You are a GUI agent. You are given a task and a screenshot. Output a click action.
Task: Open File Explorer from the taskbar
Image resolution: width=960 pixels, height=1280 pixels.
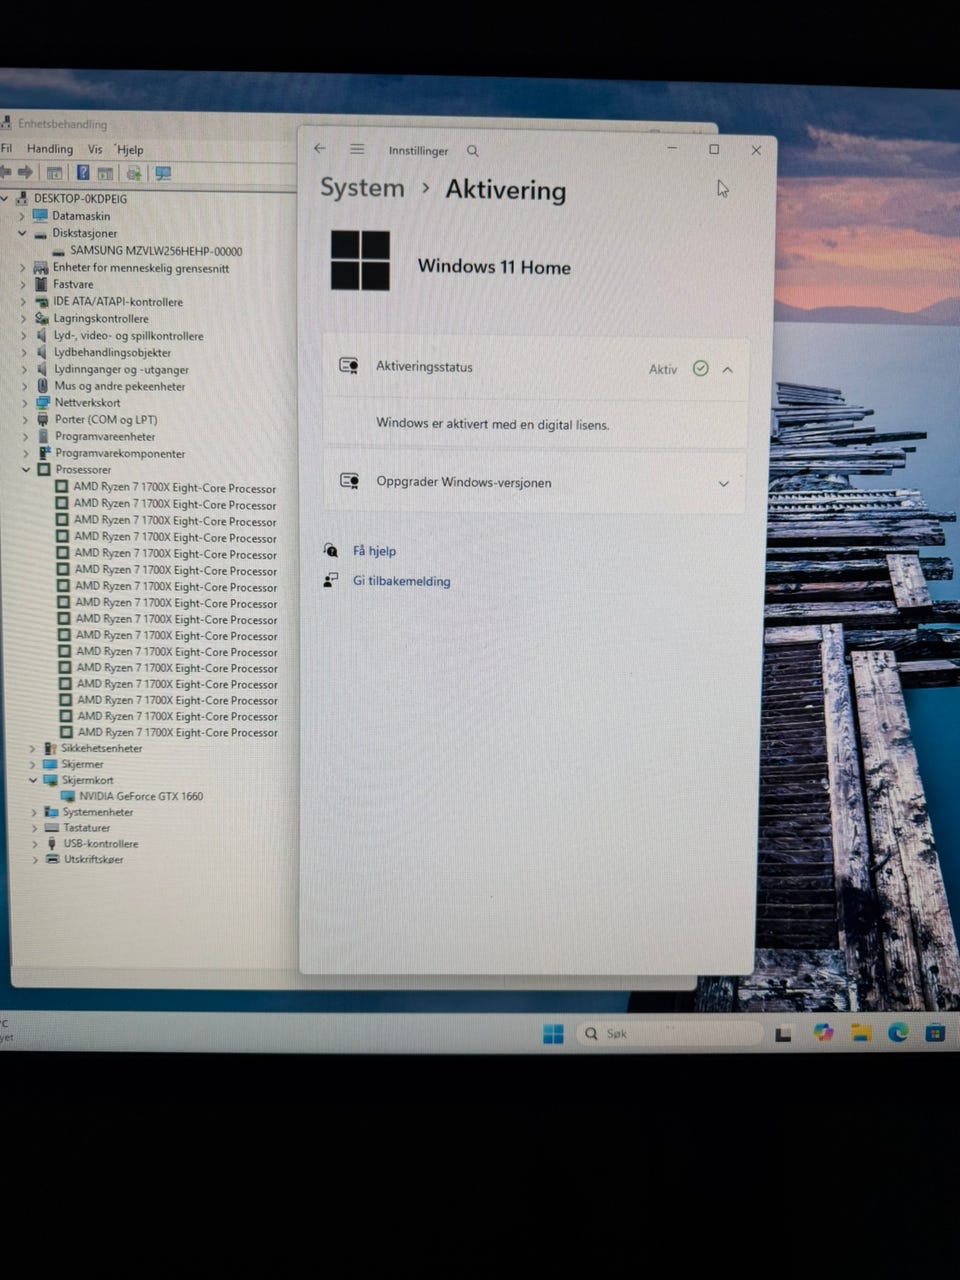pos(861,1033)
